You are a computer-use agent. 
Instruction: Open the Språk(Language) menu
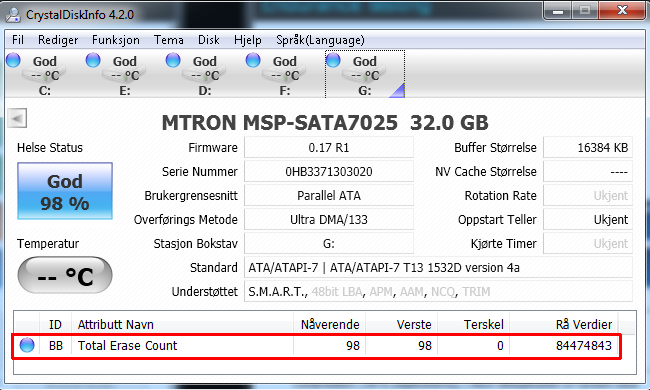320,40
